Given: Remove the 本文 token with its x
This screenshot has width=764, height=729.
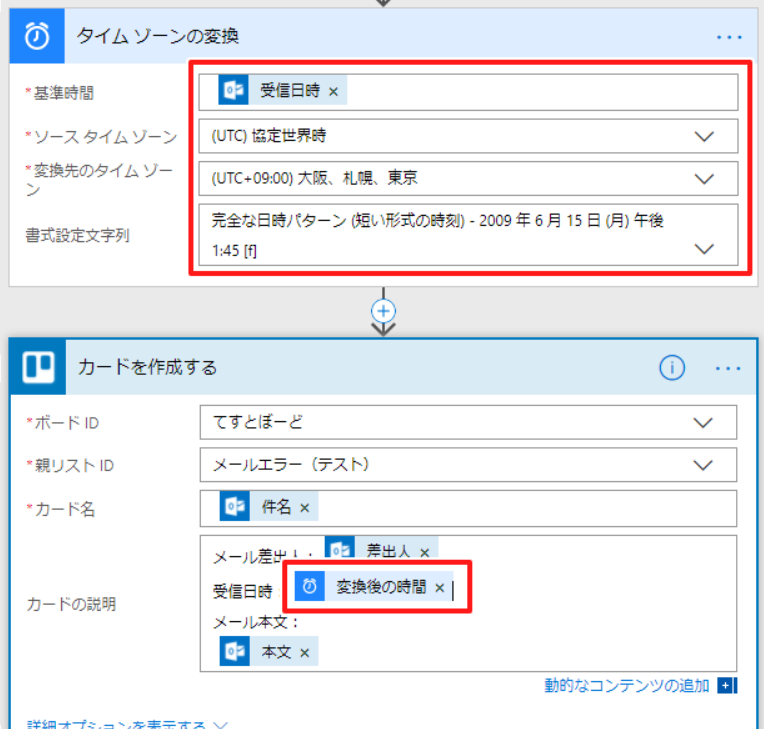Looking at the screenshot, I should (305, 653).
